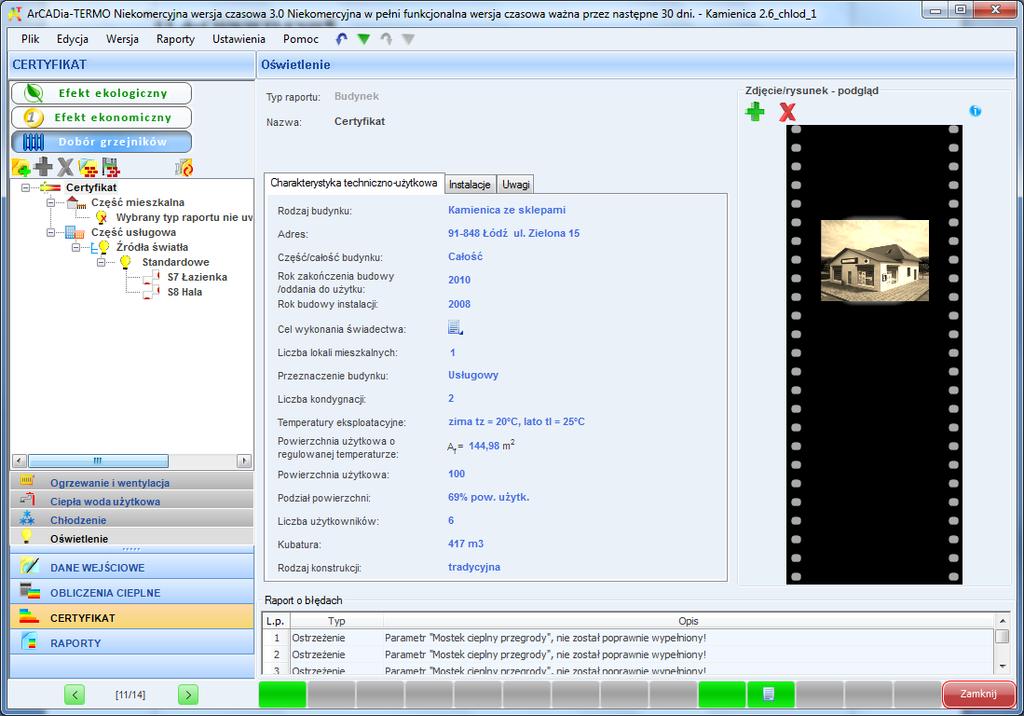The height and width of the screenshot is (716, 1024).
Task: Open the Plik menu
Action: point(30,39)
